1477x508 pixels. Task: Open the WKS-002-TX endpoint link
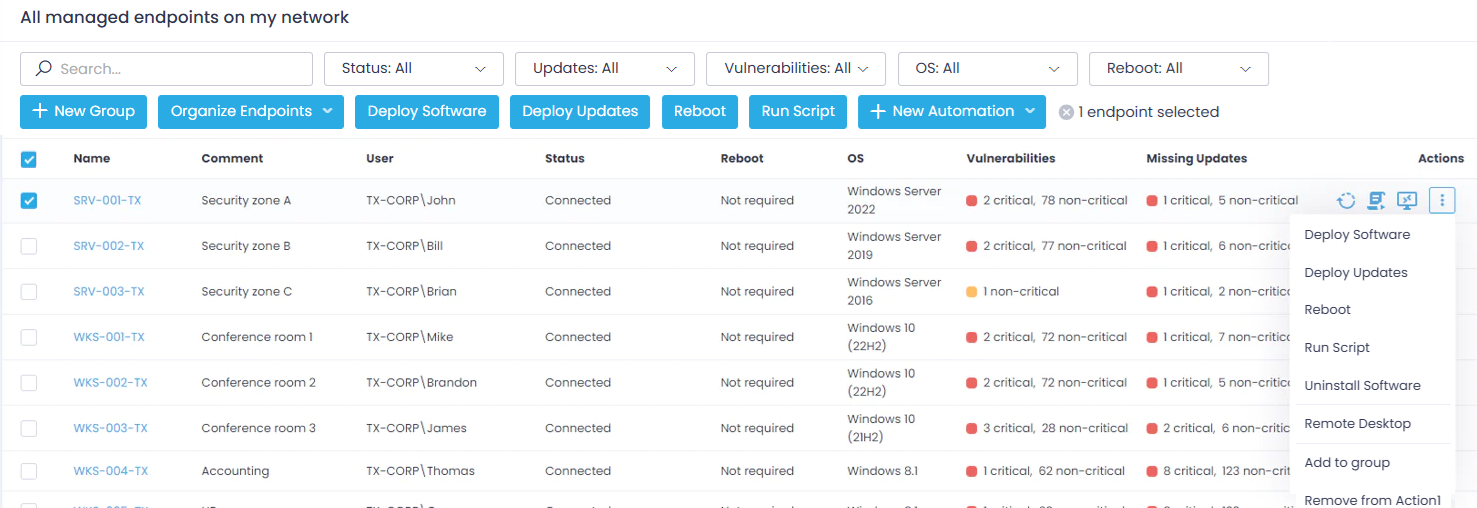110,383
